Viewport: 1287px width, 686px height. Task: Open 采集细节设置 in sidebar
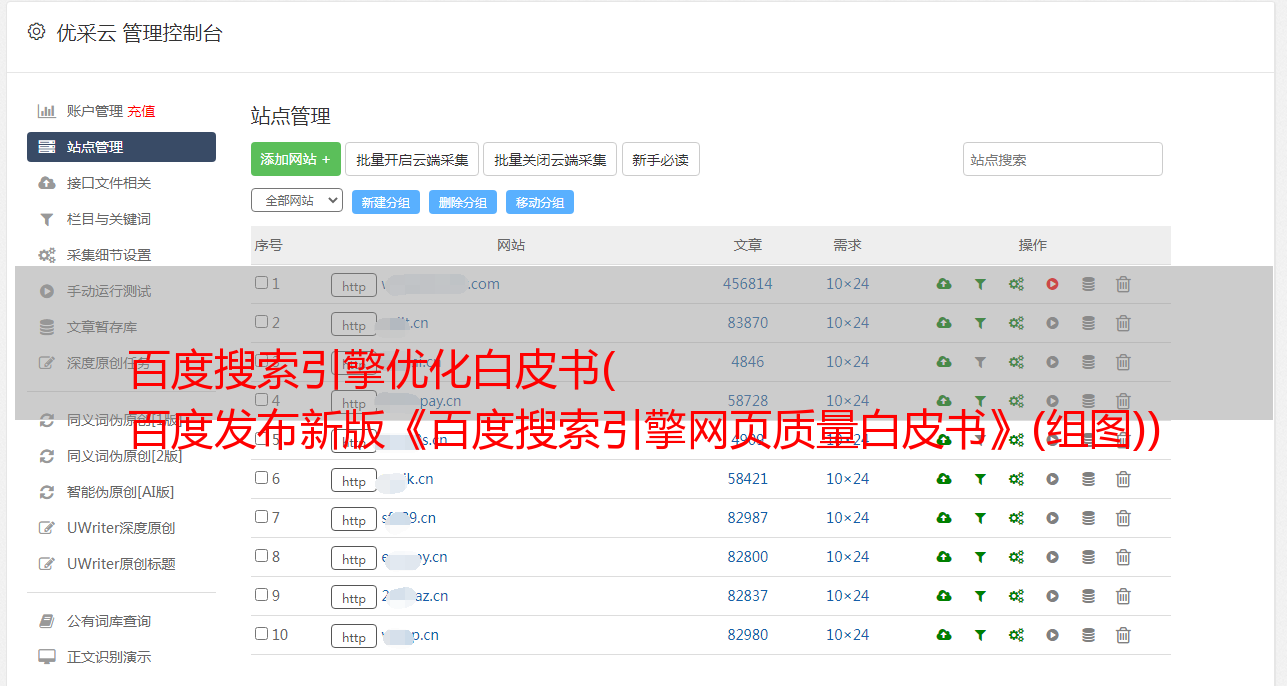(x=109, y=255)
